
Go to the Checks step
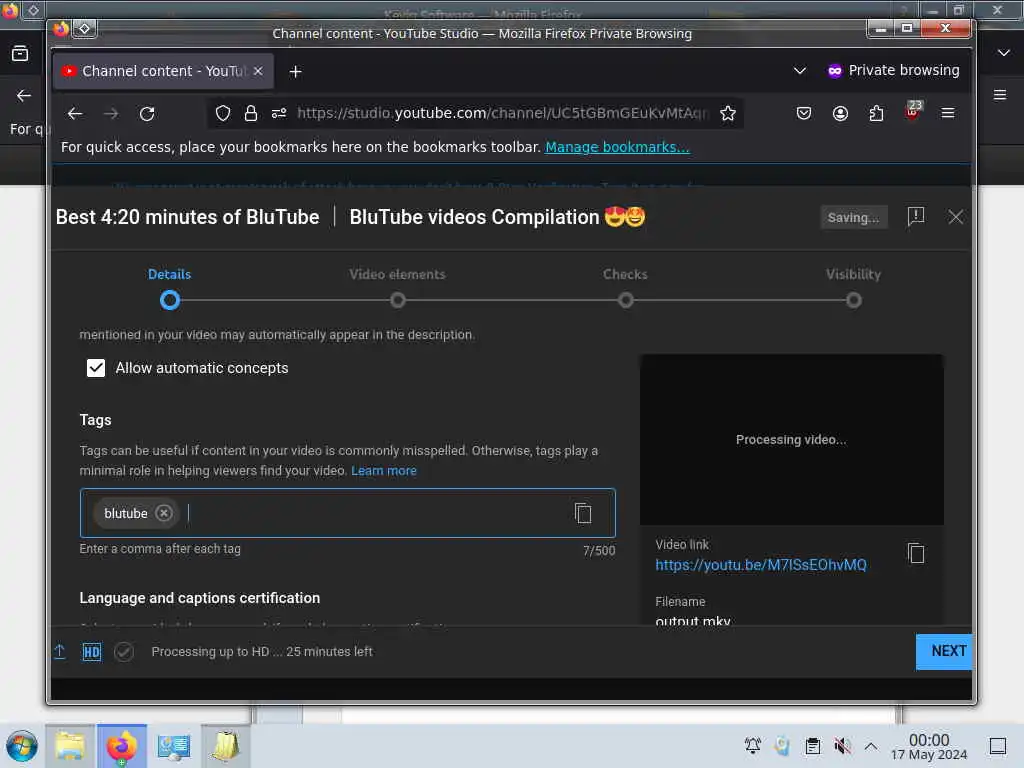(626, 274)
